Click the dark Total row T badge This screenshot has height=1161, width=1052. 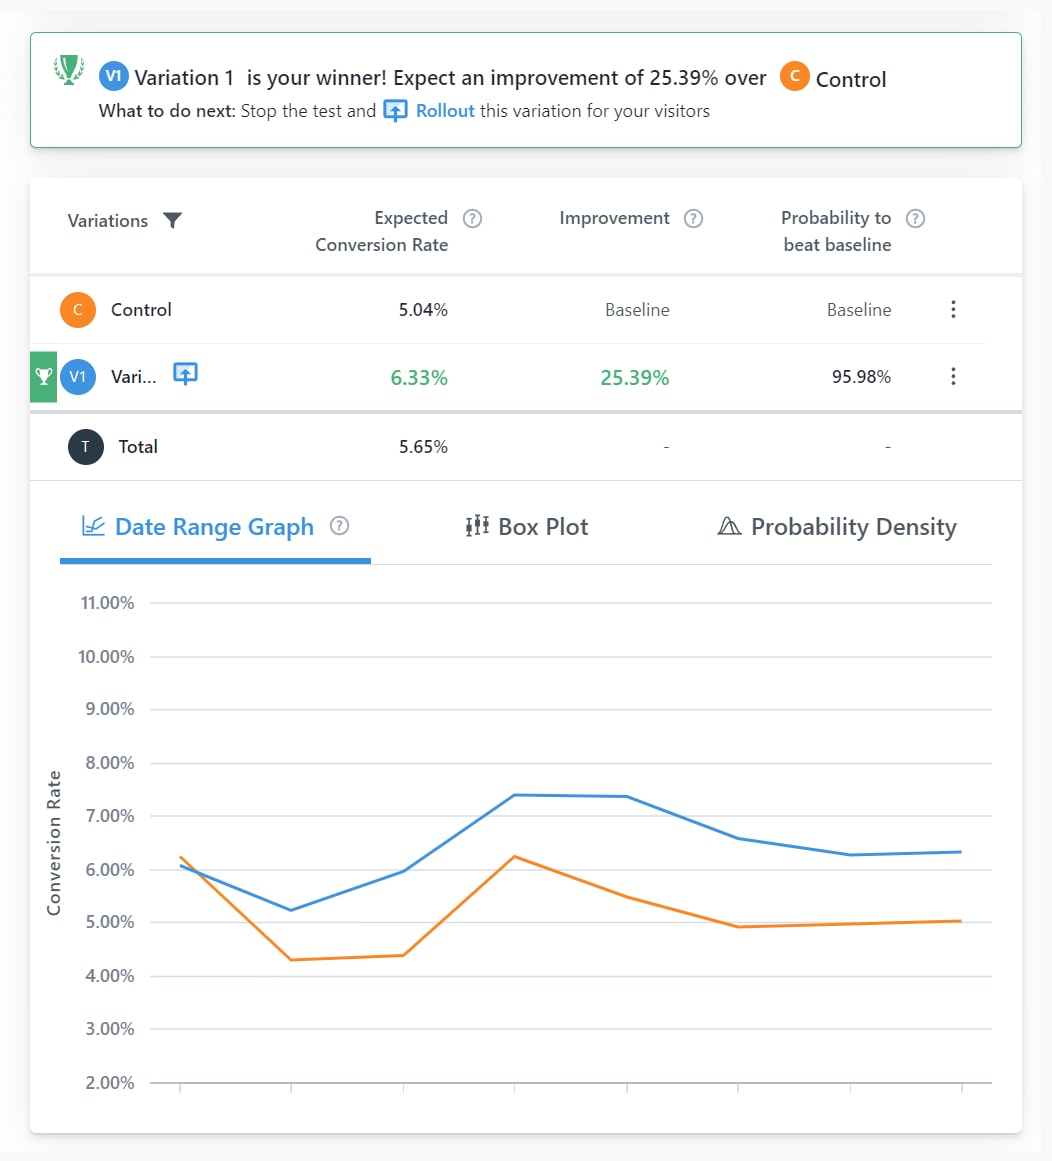click(85, 447)
